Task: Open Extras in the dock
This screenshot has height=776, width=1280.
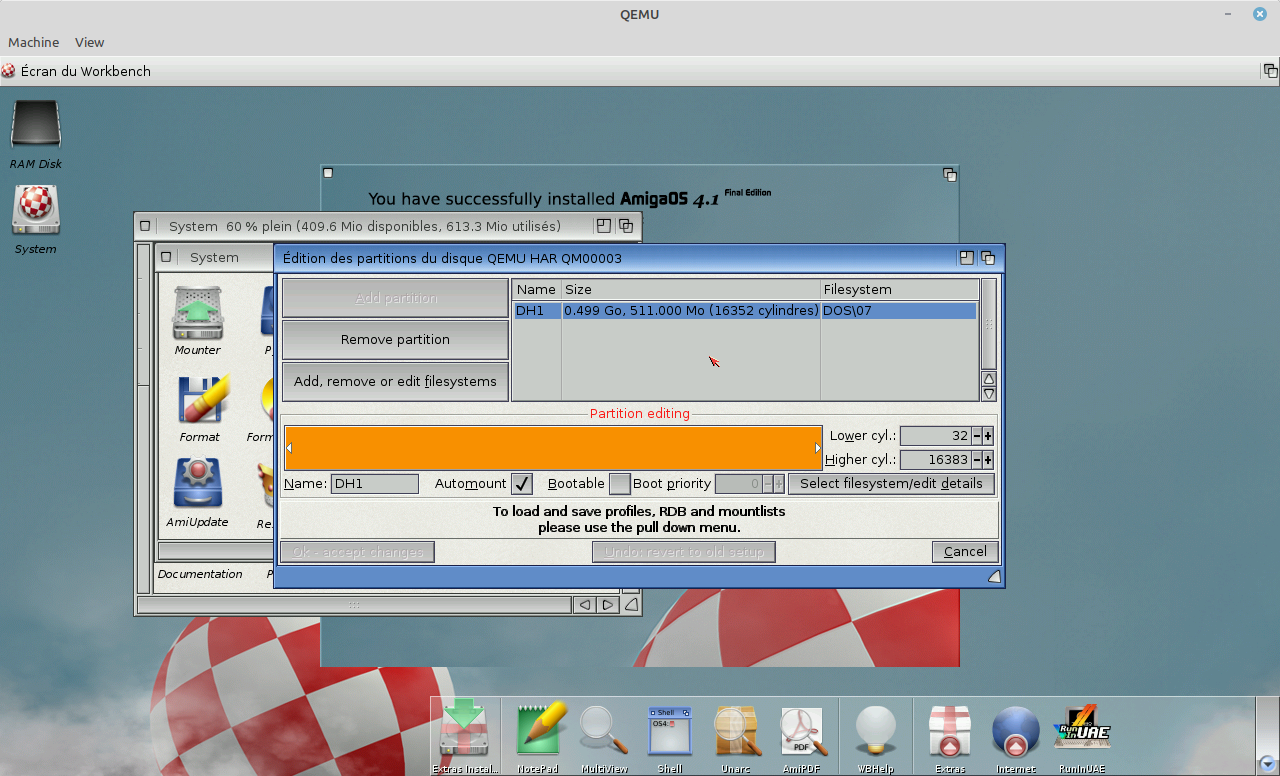Action: click(950, 731)
